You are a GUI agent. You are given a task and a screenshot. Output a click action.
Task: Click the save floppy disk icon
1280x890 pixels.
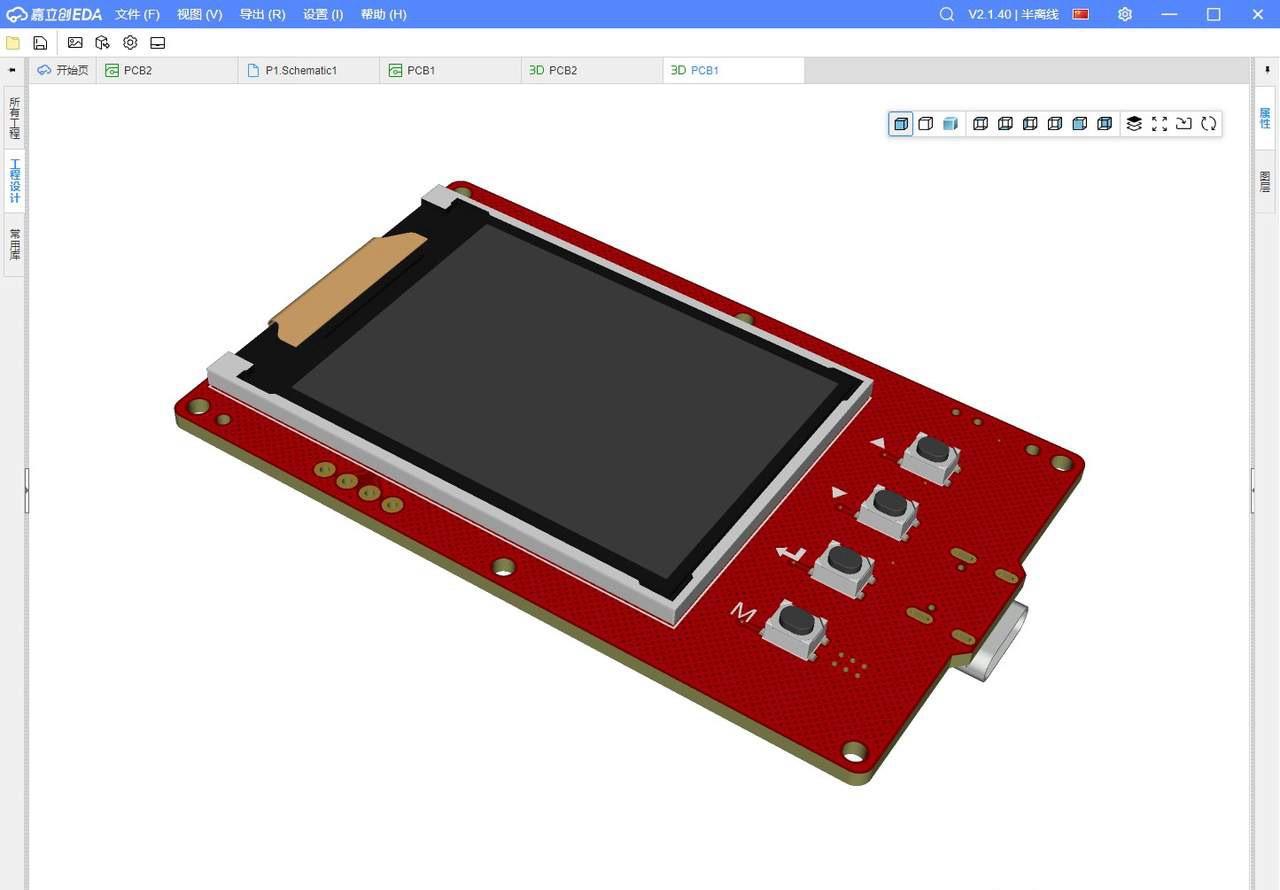(40, 43)
